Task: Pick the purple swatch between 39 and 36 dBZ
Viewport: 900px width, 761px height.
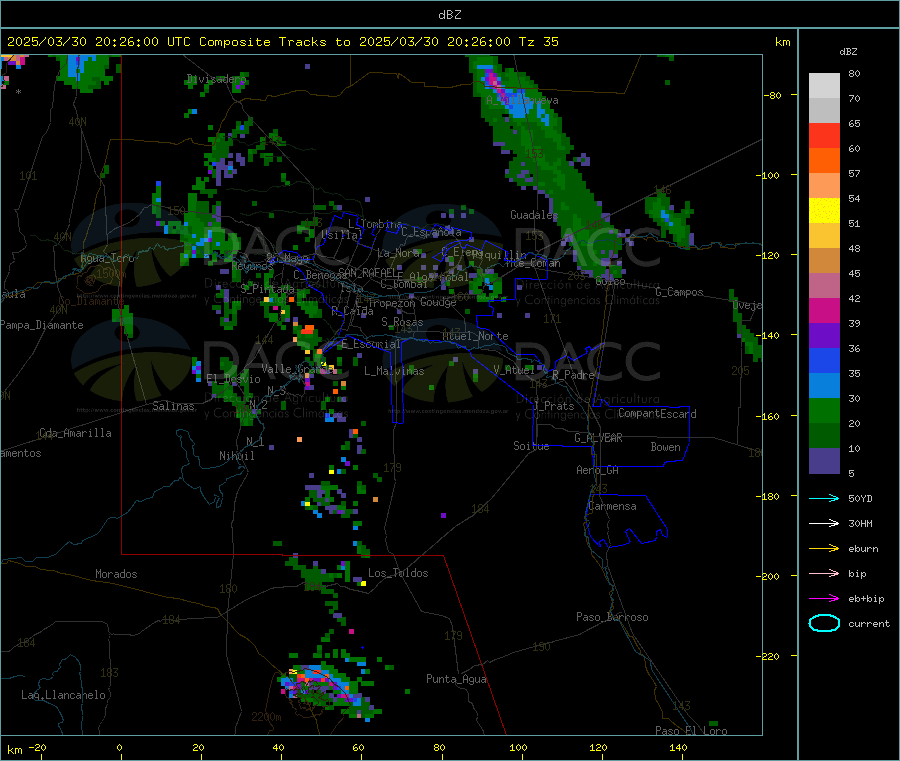Action: (824, 336)
